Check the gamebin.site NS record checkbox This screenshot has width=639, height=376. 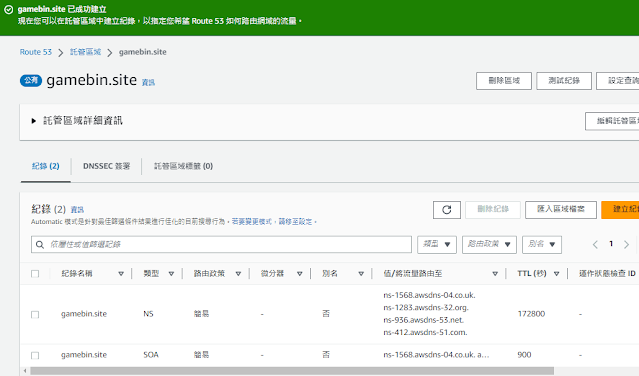35,314
